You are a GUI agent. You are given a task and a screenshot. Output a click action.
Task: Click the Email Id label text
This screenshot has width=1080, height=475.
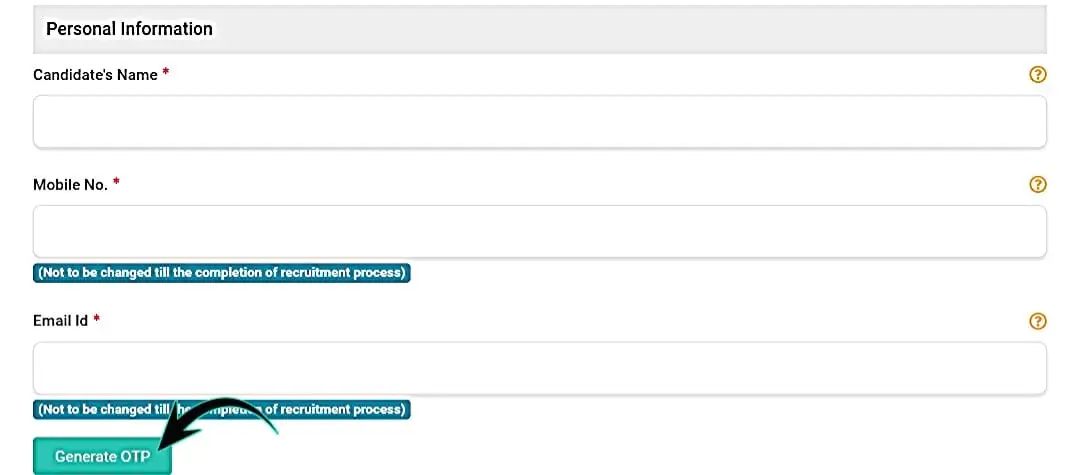(x=61, y=322)
